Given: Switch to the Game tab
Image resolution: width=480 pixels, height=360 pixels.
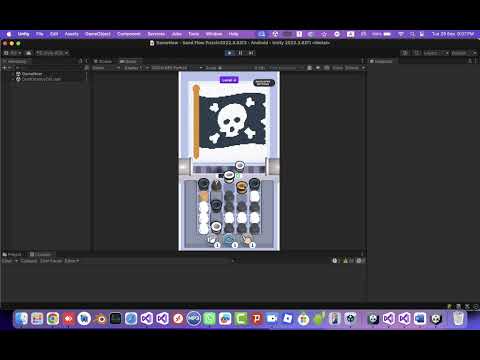Looking at the screenshot, I should (x=128, y=61).
